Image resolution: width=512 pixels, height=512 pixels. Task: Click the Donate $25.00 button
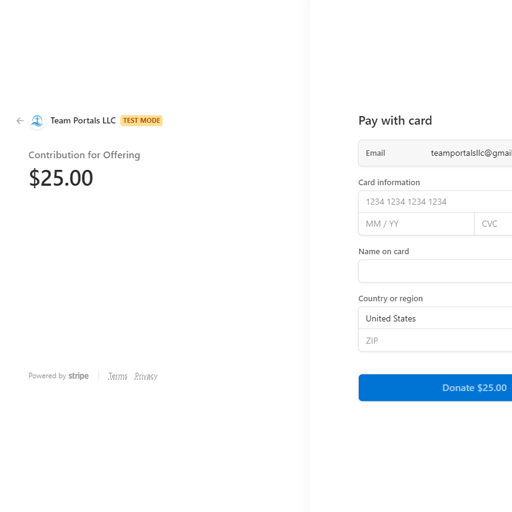click(x=435, y=388)
